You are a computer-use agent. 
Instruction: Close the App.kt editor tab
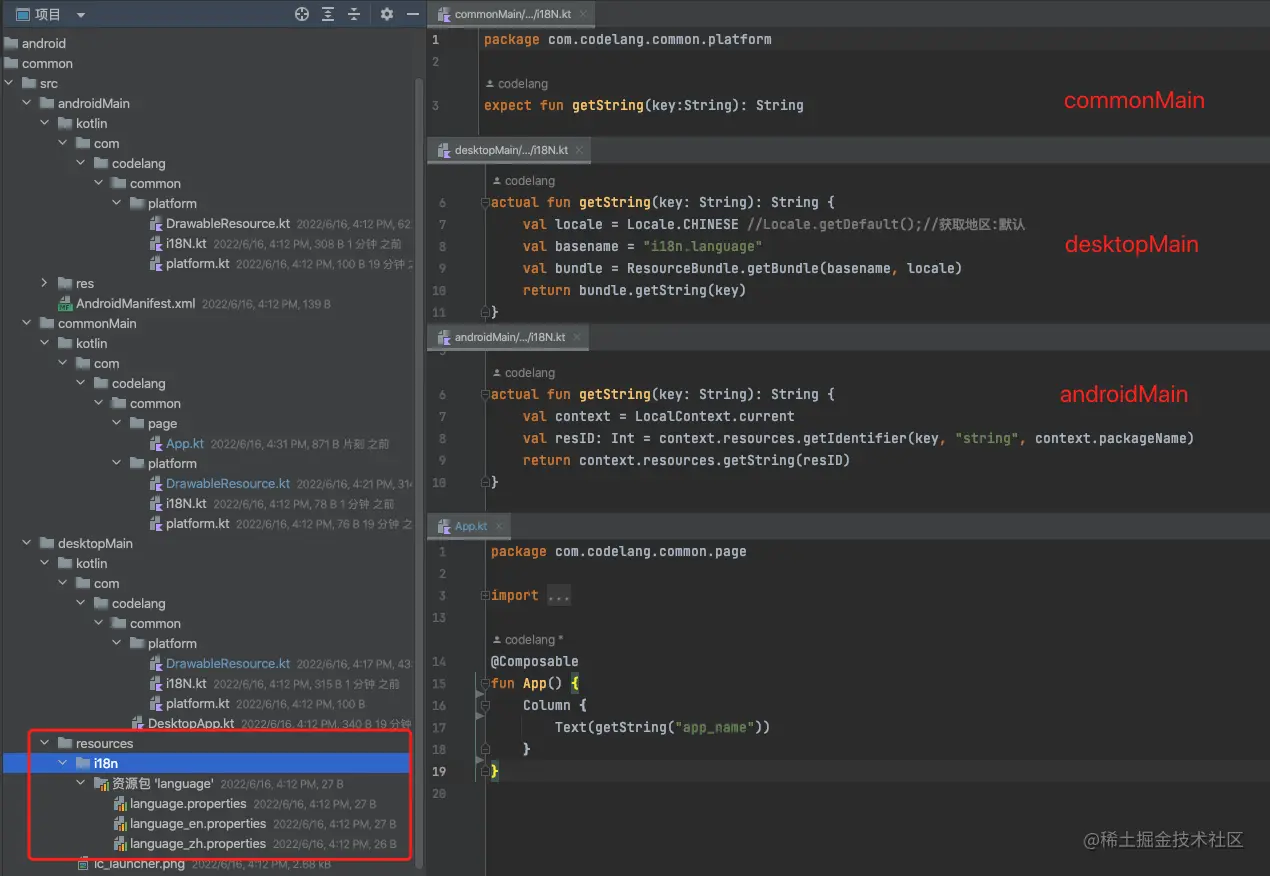(x=498, y=526)
